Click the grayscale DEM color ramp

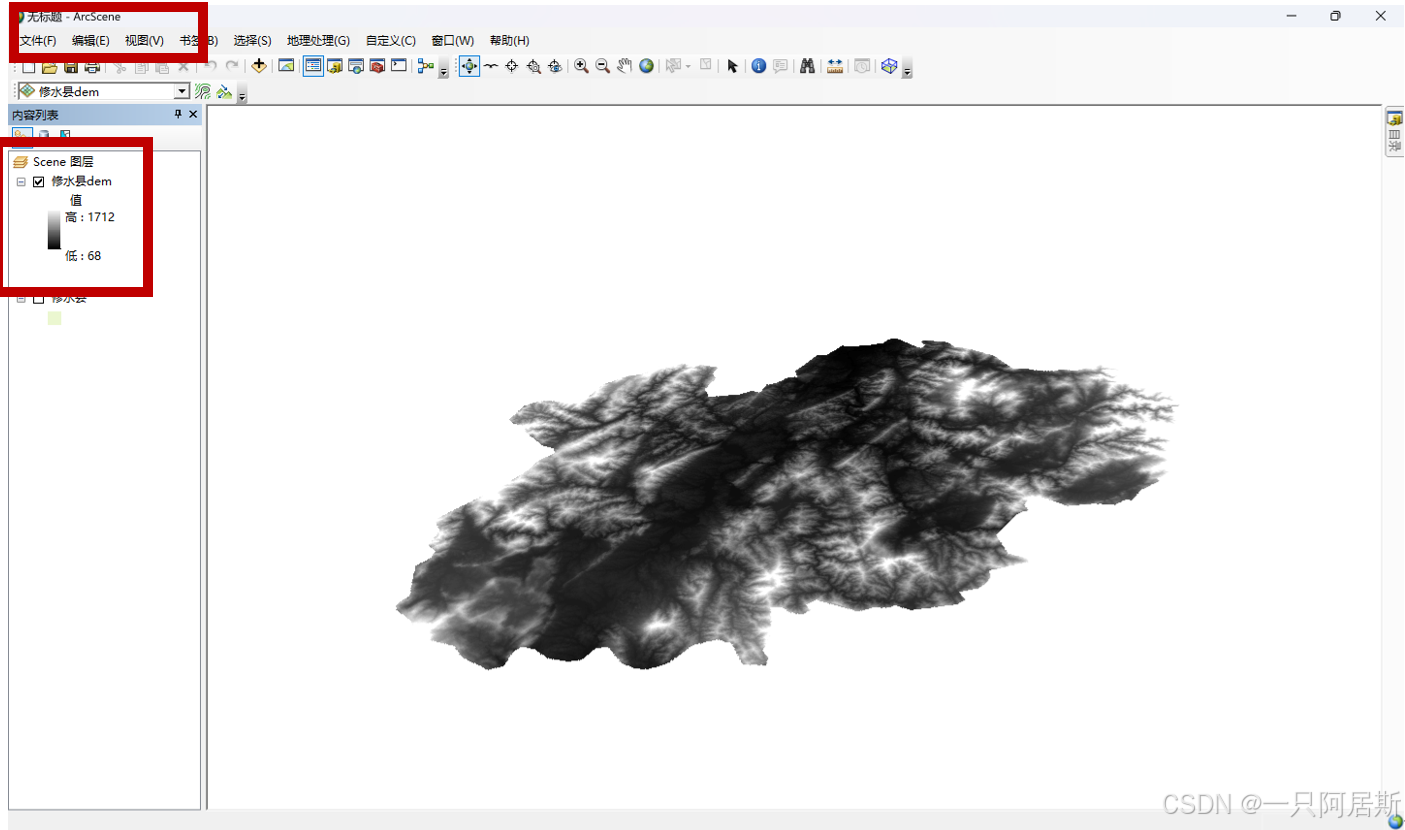(x=54, y=230)
